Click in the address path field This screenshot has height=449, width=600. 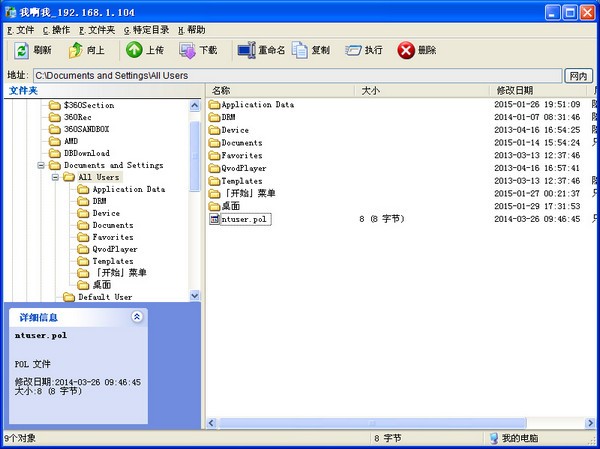click(x=297, y=76)
